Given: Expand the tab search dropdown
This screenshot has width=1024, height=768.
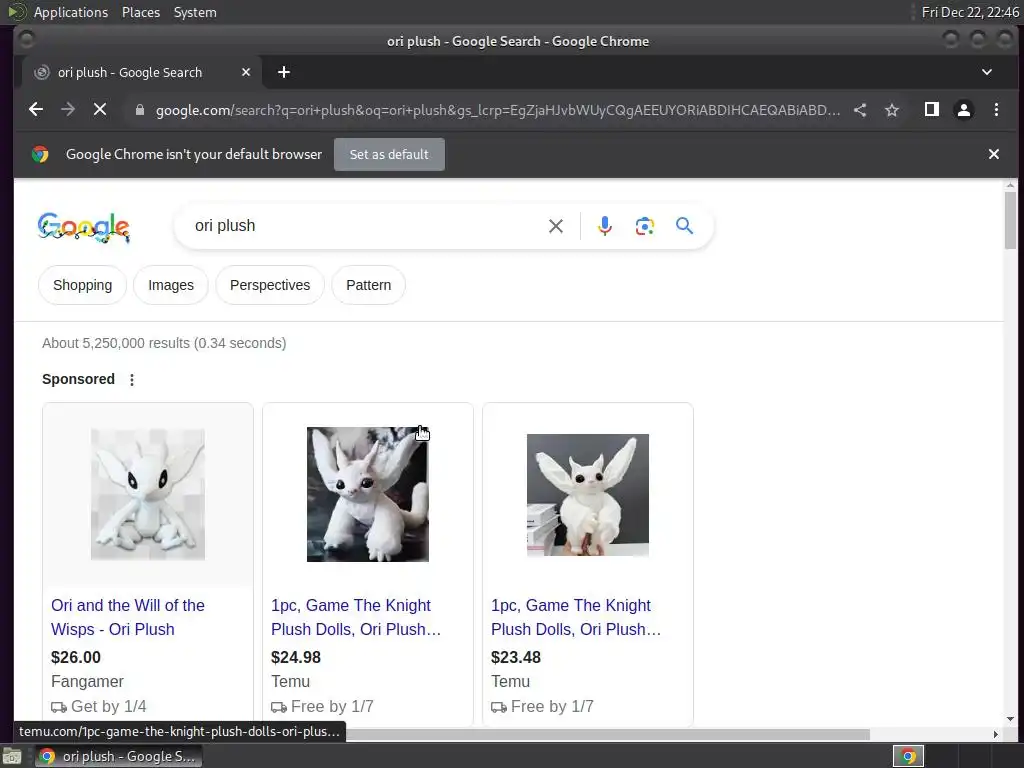Looking at the screenshot, I should 987,72.
